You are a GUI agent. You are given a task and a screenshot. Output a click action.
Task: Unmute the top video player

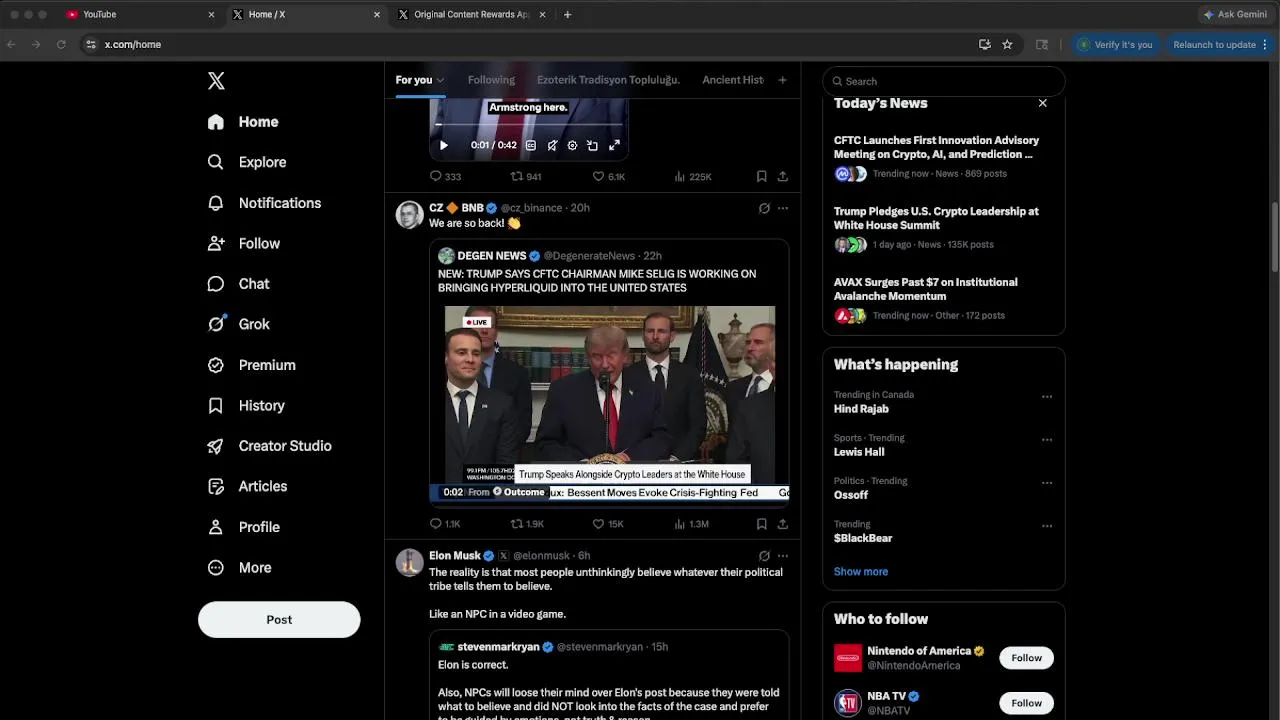coord(552,145)
